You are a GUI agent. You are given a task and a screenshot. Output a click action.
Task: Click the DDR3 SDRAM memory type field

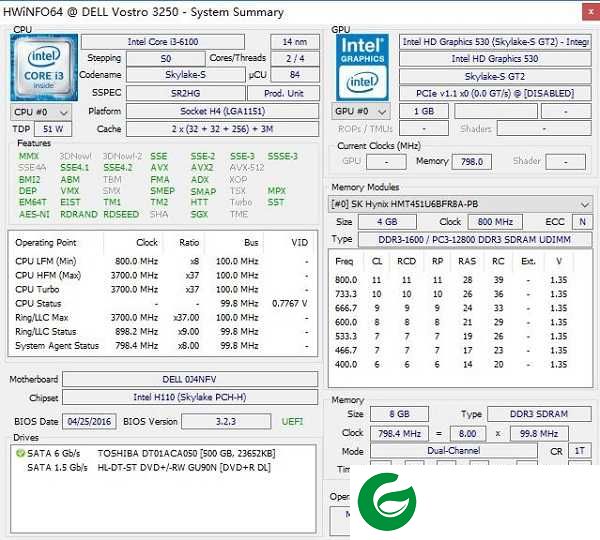pyautogui.click(x=539, y=414)
